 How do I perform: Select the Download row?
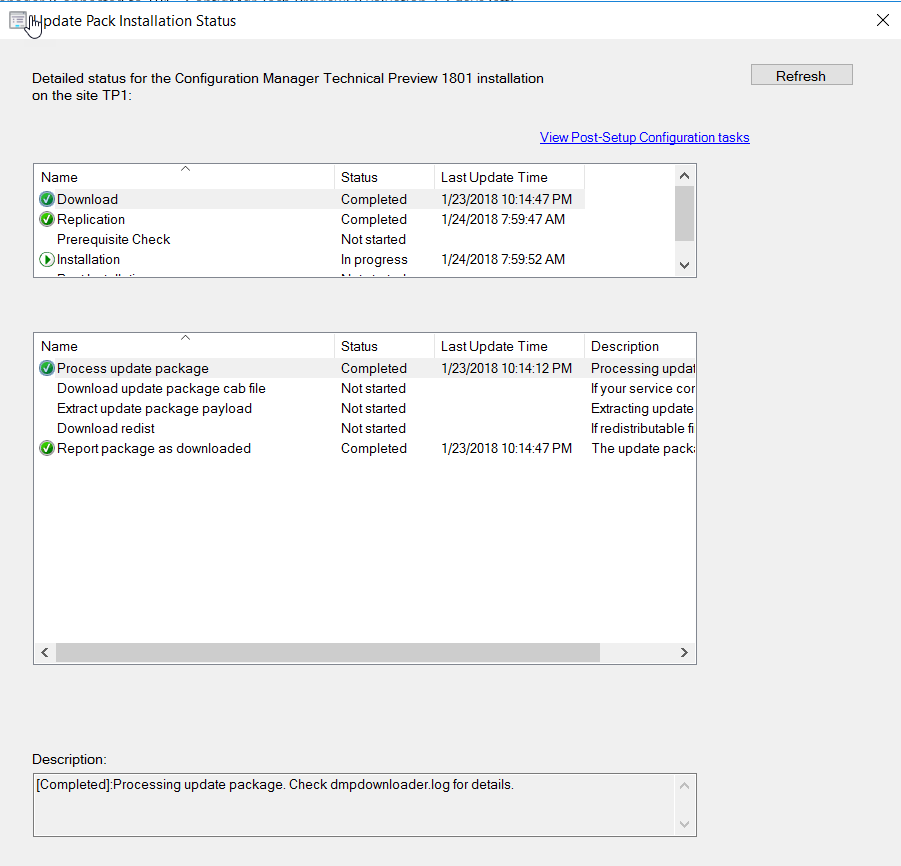tap(309, 199)
